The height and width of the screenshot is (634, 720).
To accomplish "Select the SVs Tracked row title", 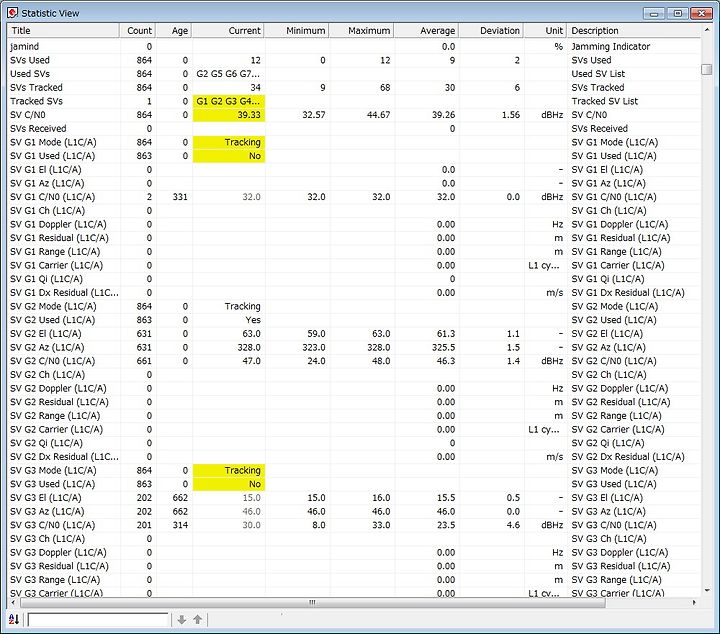I will 36,88.
